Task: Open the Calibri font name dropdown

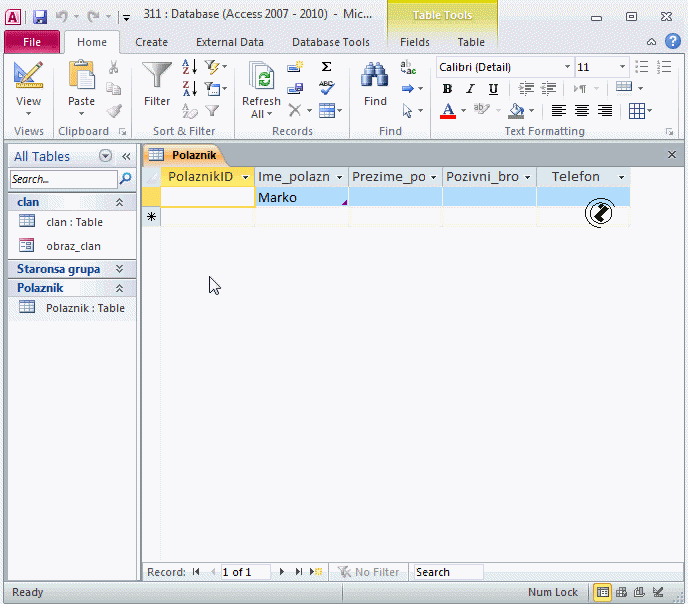Action: click(568, 67)
